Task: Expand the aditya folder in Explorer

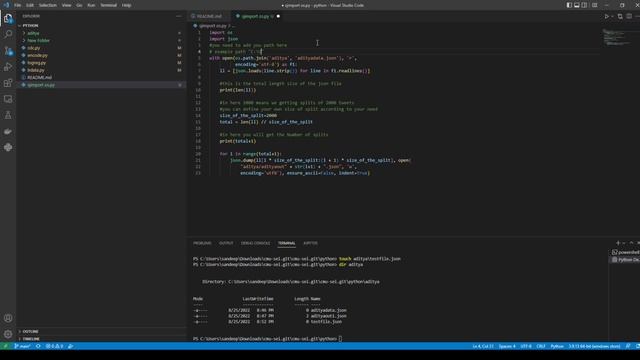Action: [x=101, y=33]
